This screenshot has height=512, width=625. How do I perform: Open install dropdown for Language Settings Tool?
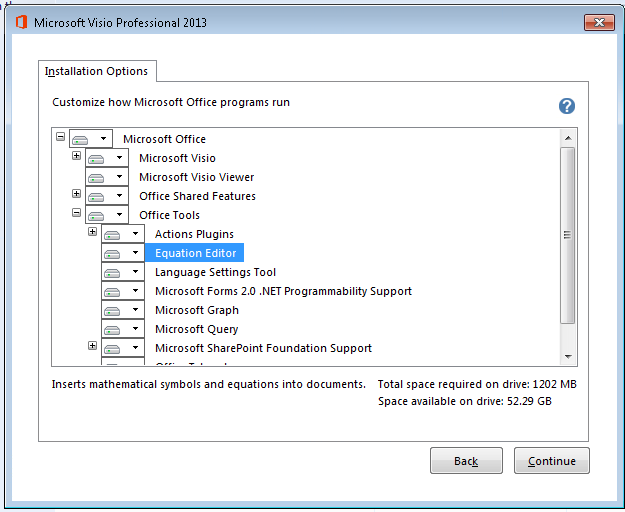(x=123, y=272)
